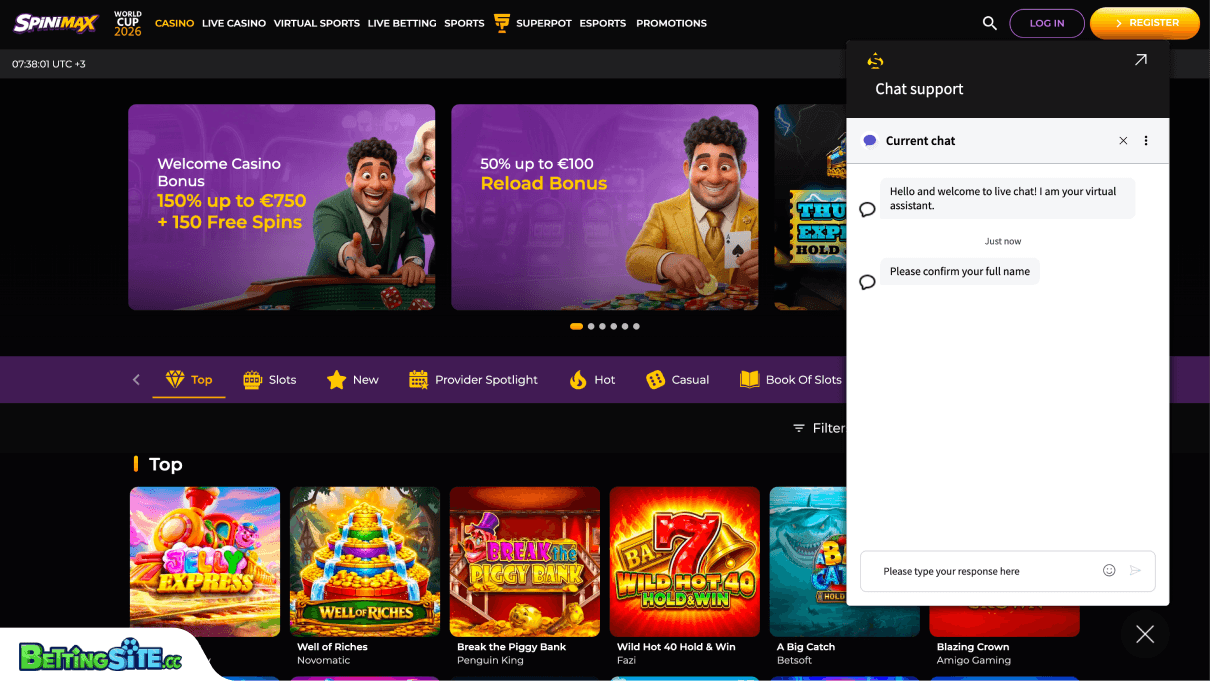Open Provider Spotlight category

[473, 380]
